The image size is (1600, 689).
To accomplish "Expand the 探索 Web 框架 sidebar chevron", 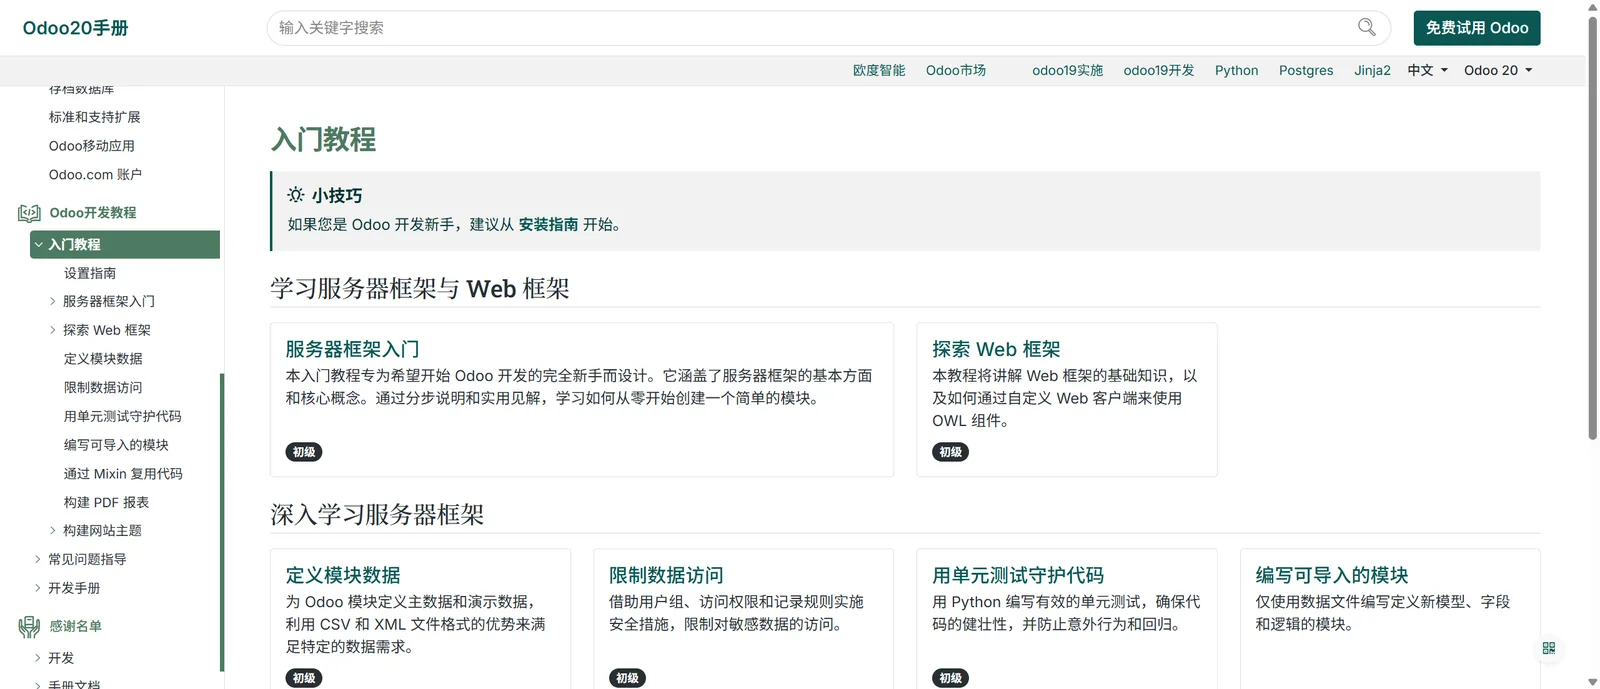I will click(53, 330).
